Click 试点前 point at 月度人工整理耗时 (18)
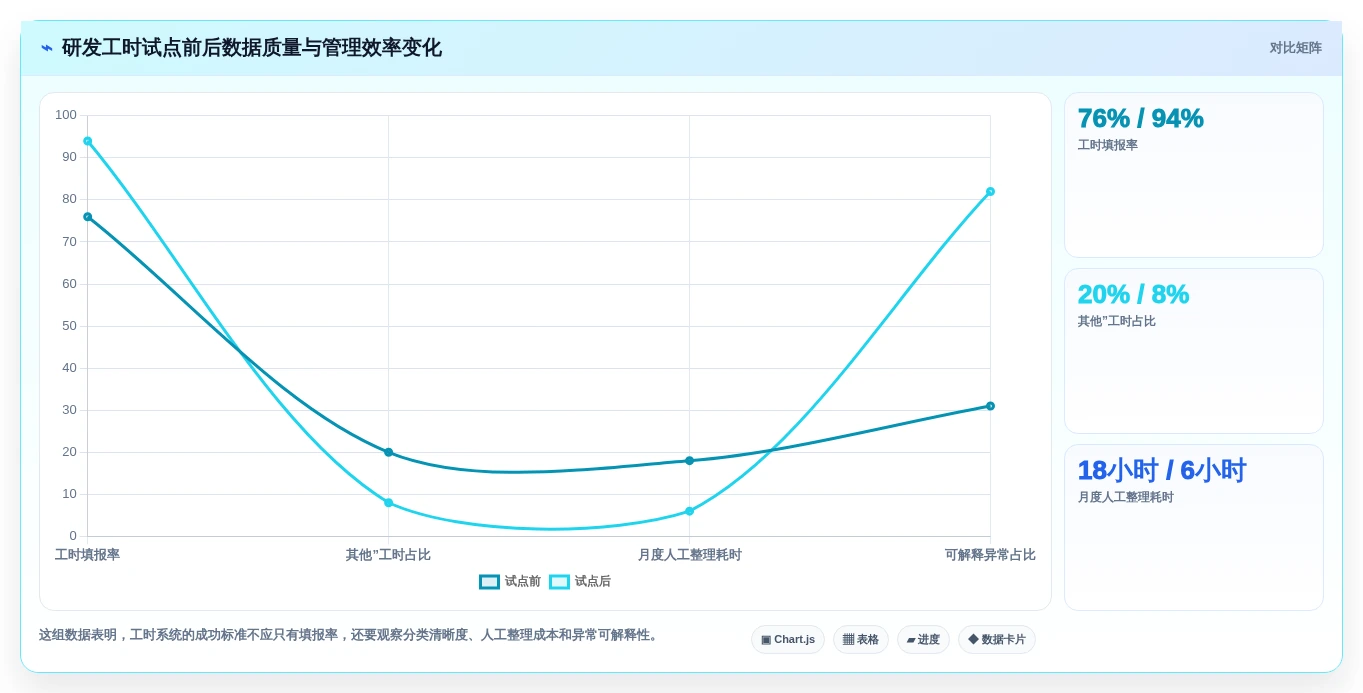This screenshot has height=693, width=1363. [689, 461]
